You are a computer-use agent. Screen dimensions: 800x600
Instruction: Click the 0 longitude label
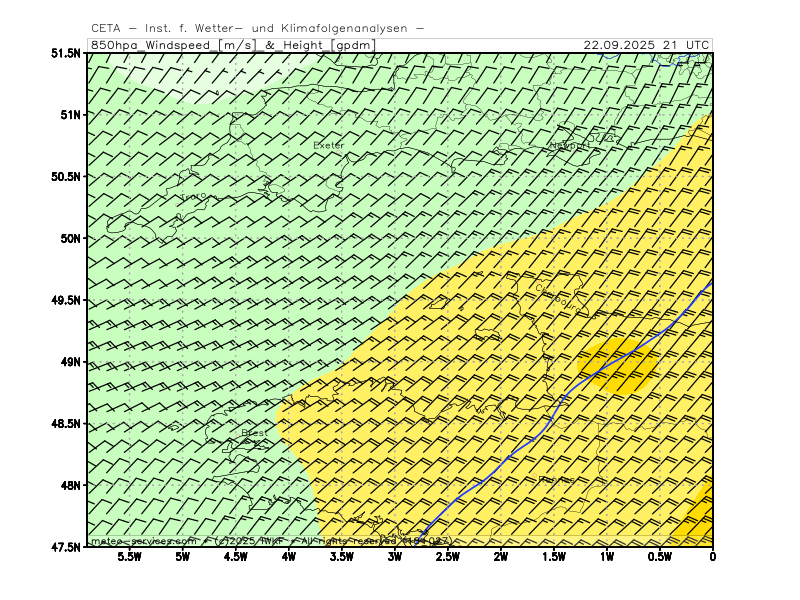tap(713, 557)
